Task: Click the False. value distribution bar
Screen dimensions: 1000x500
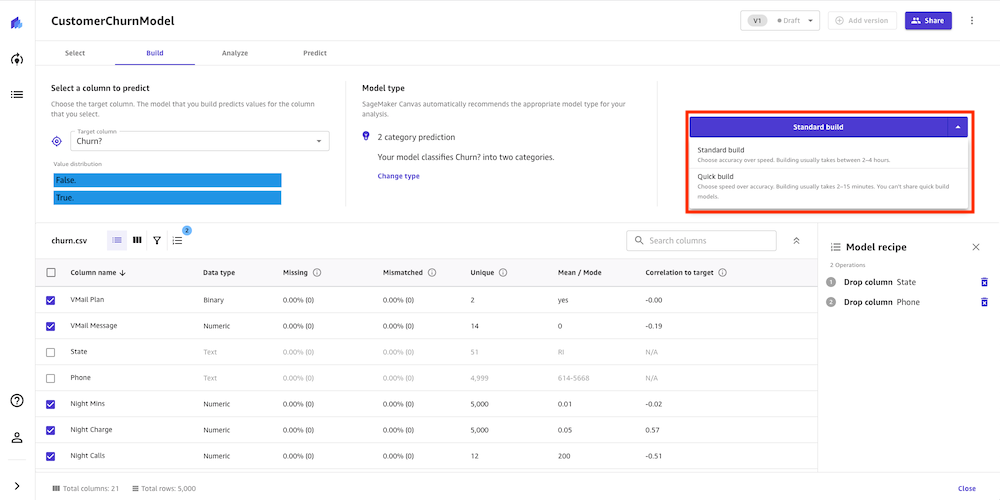Action: [x=168, y=180]
